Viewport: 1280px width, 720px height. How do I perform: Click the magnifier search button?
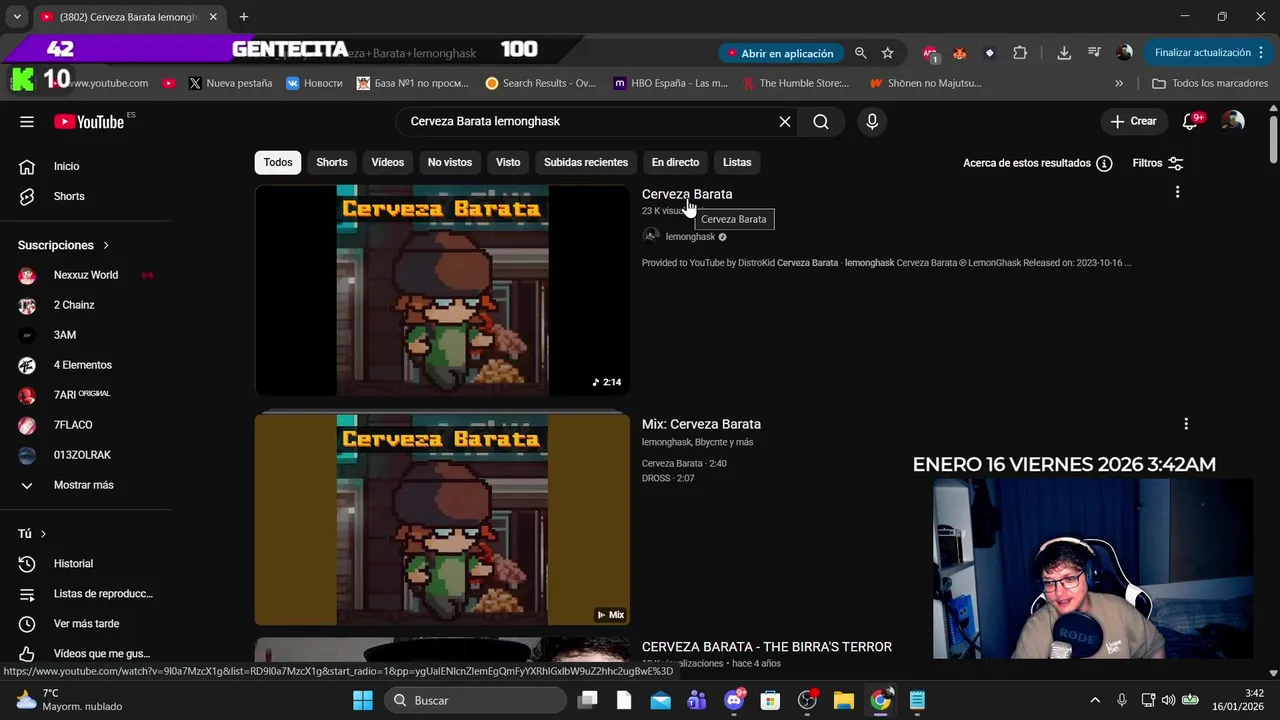(x=821, y=121)
